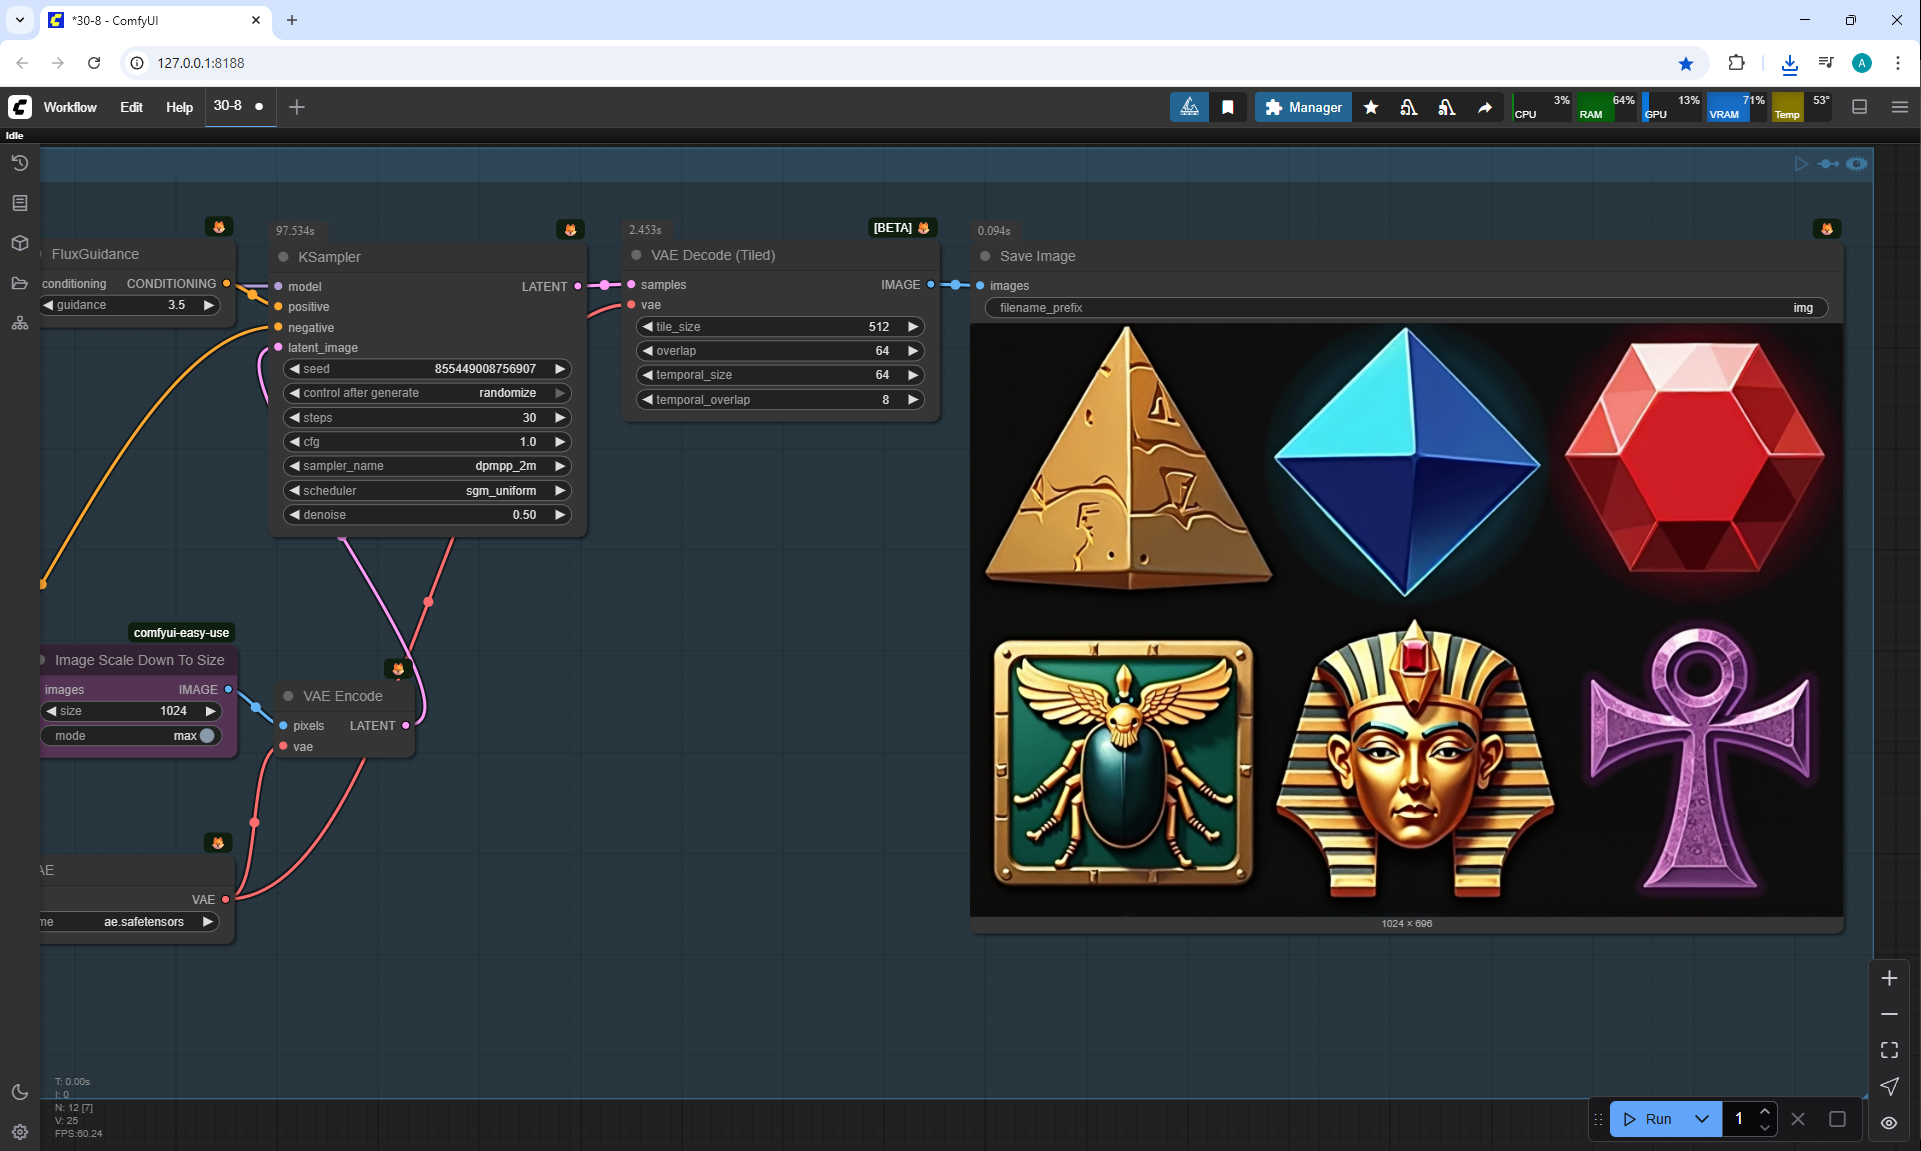Image resolution: width=1921 pixels, height=1151 pixels.
Task: Open the workflows folder sidebar icon
Action: tap(19, 283)
